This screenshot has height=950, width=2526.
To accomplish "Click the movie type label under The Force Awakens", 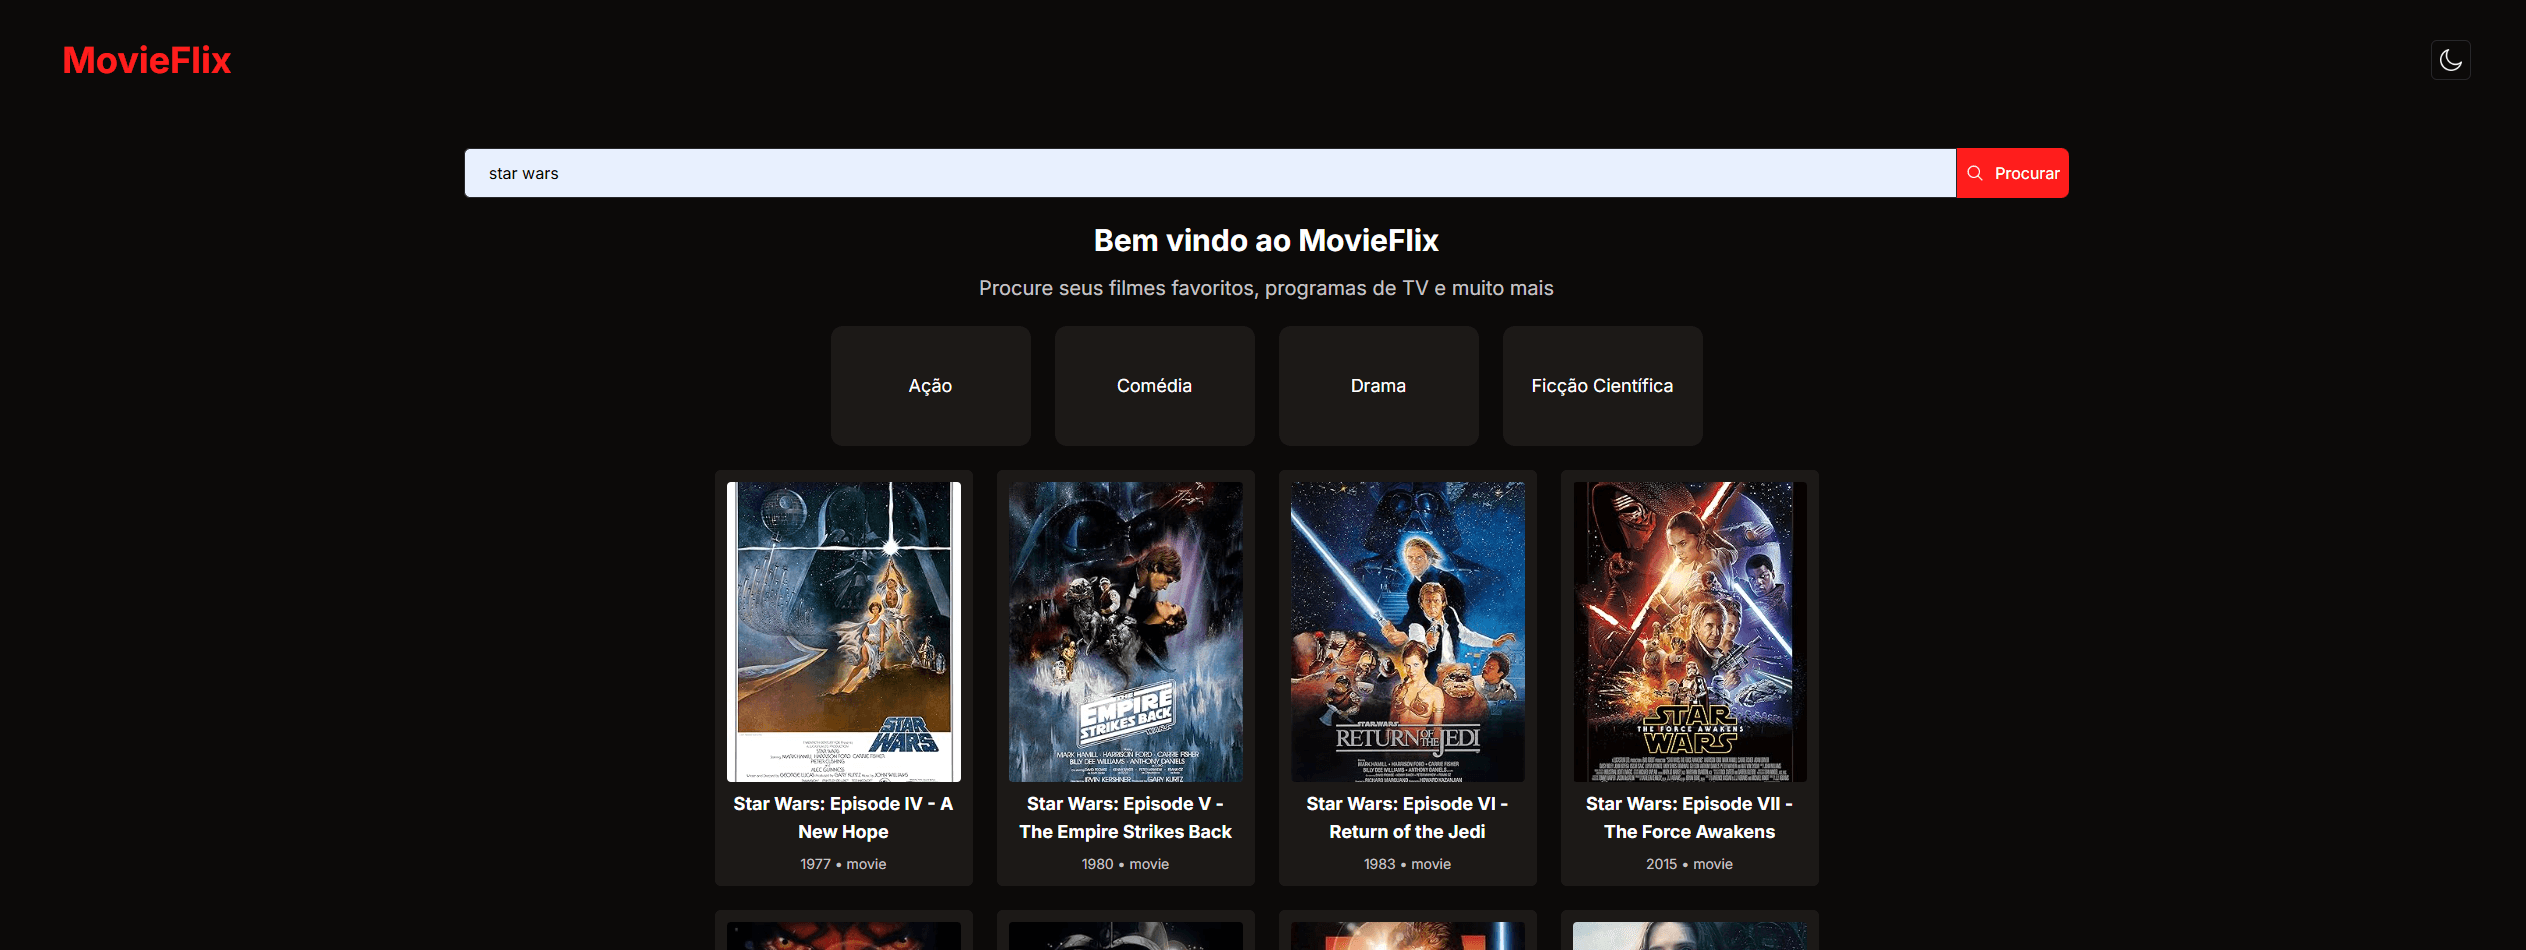I will click(x=1714, y=863).
